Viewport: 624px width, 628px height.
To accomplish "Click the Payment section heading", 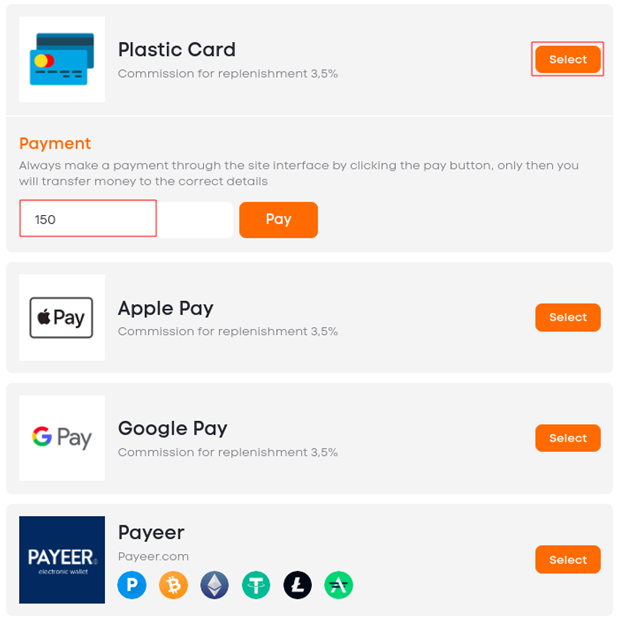I will pos(55,143).
